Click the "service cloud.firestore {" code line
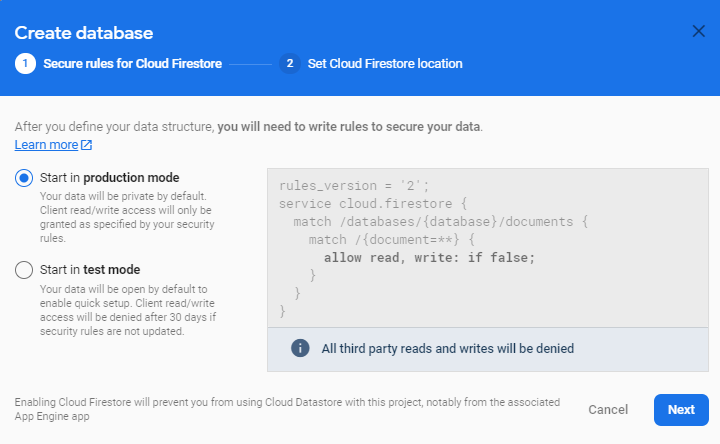720x444 pixels. click(373, 203)
